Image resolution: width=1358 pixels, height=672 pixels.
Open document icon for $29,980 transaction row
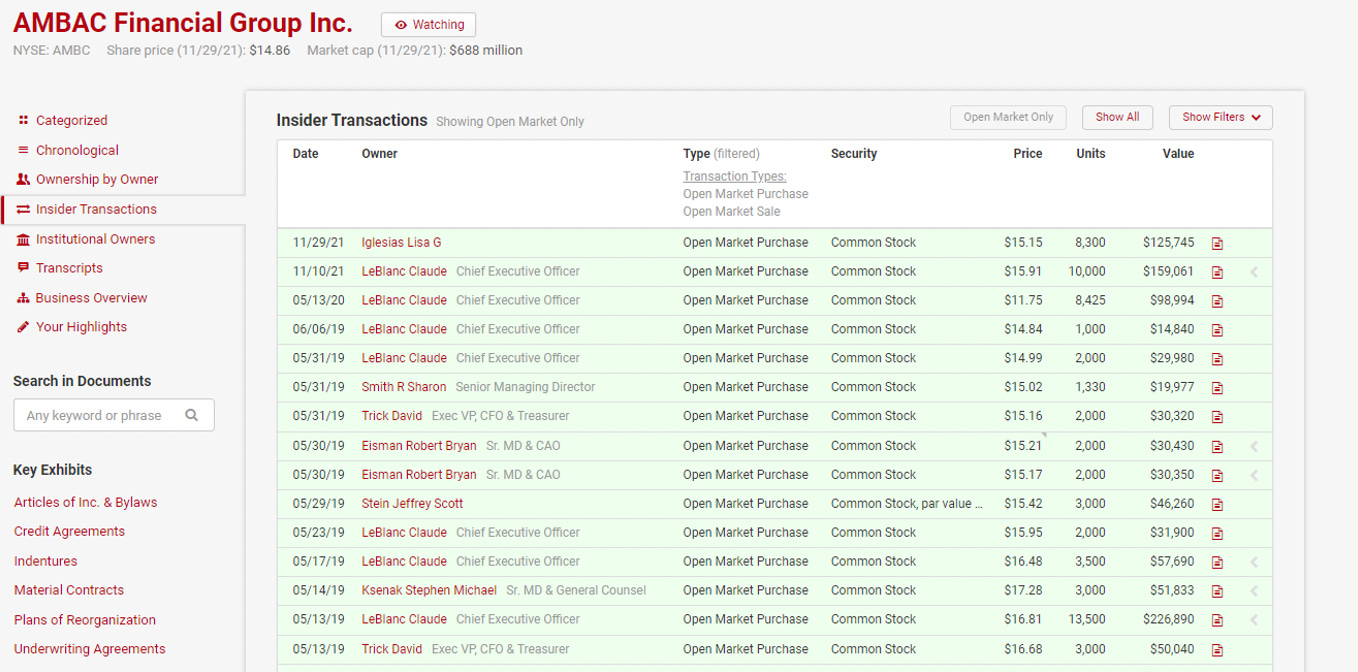(1217, 359)
